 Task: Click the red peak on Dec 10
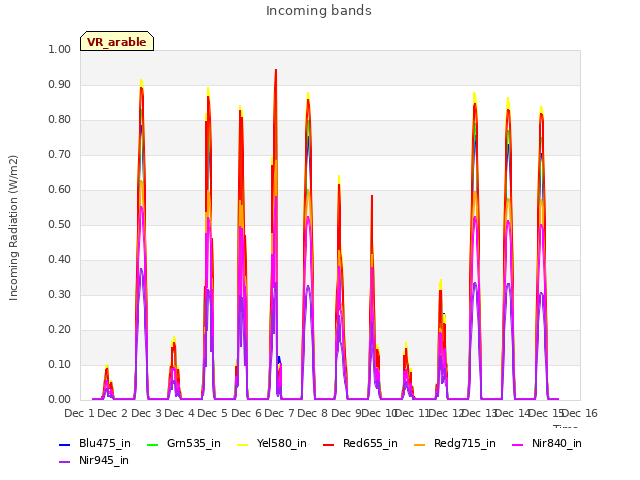372,197
